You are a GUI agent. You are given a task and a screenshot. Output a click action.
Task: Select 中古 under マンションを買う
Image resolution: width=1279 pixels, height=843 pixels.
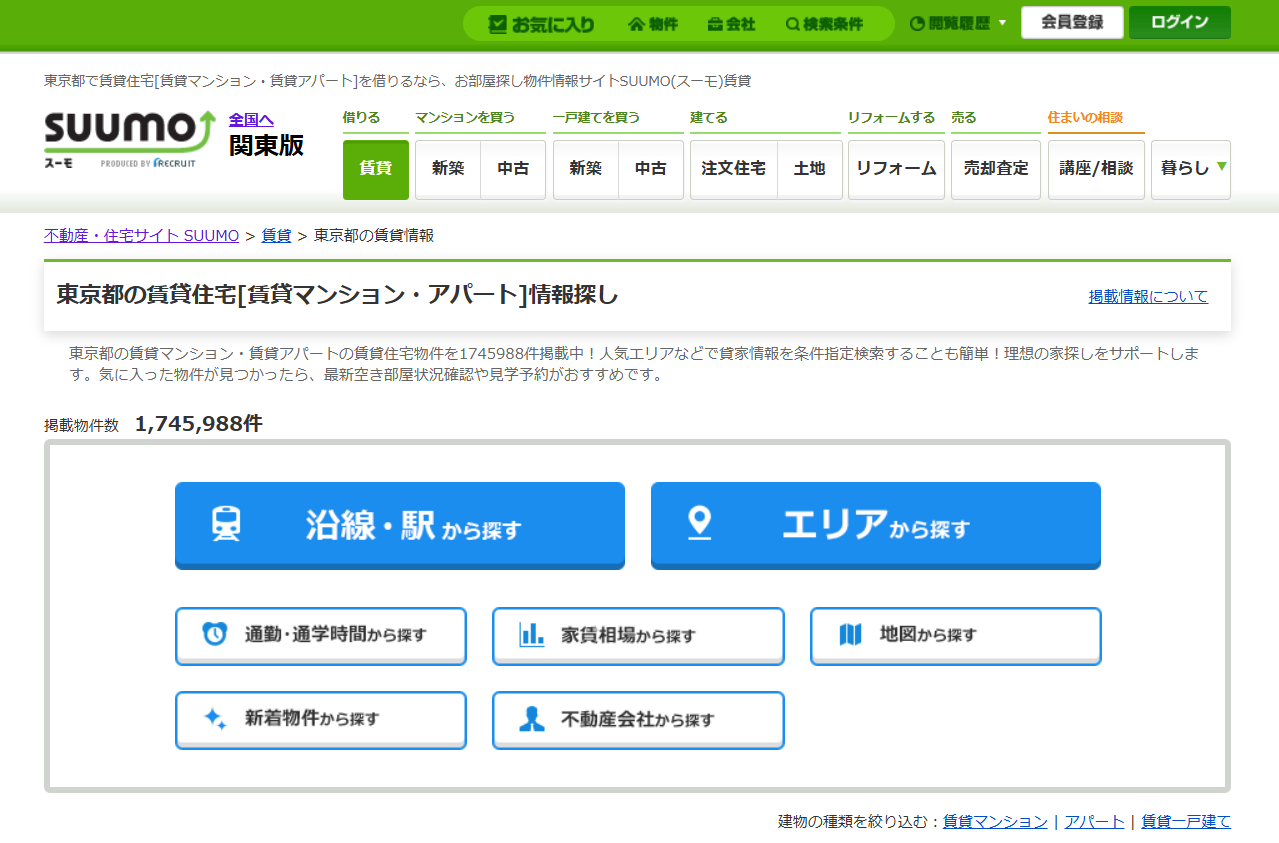point(513,169)
